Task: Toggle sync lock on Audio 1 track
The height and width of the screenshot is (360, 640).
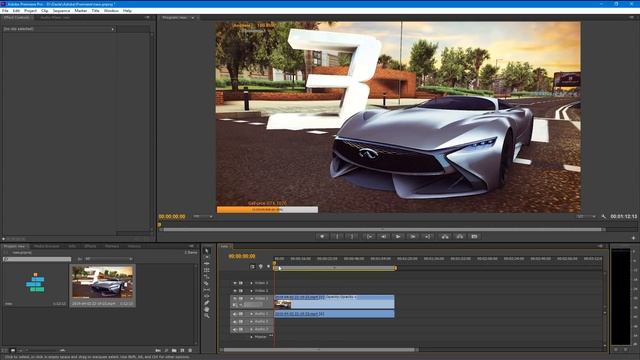Action: 241,314
